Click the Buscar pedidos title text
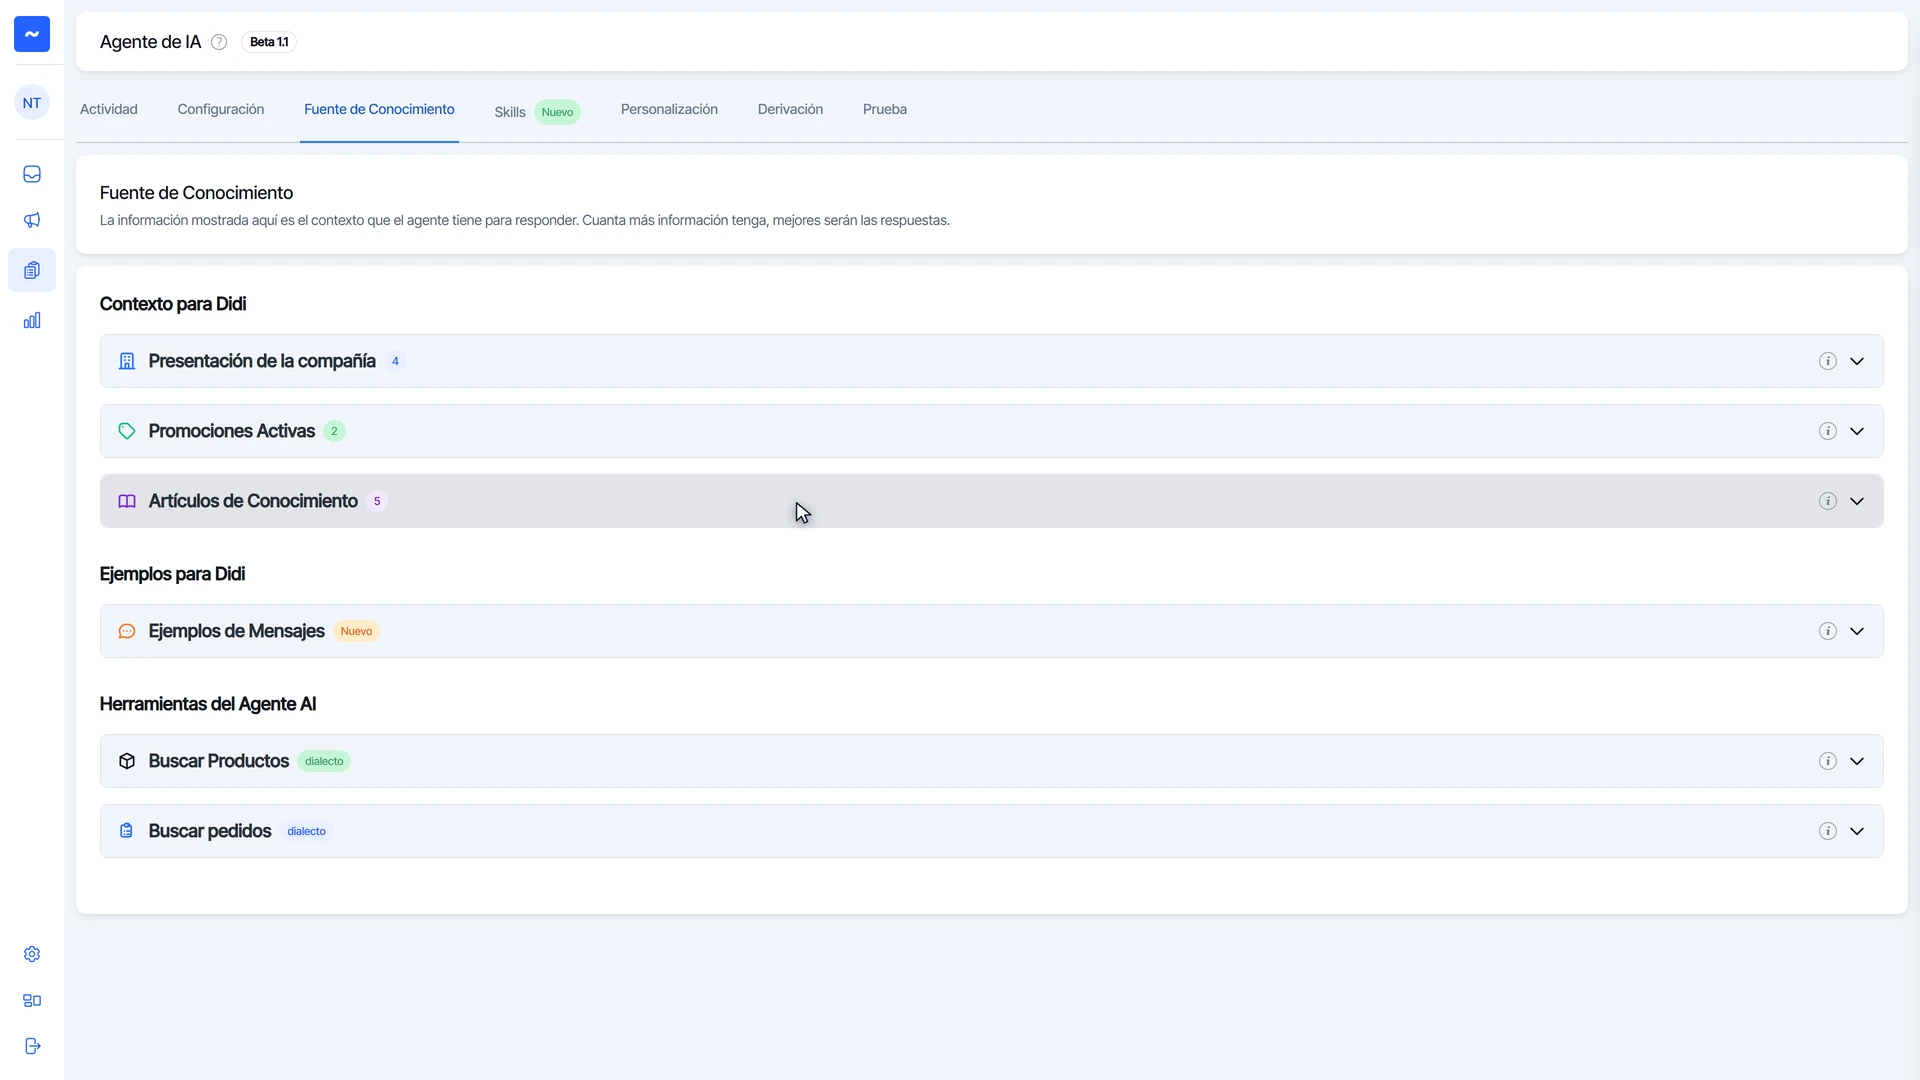 click(210, 831)
